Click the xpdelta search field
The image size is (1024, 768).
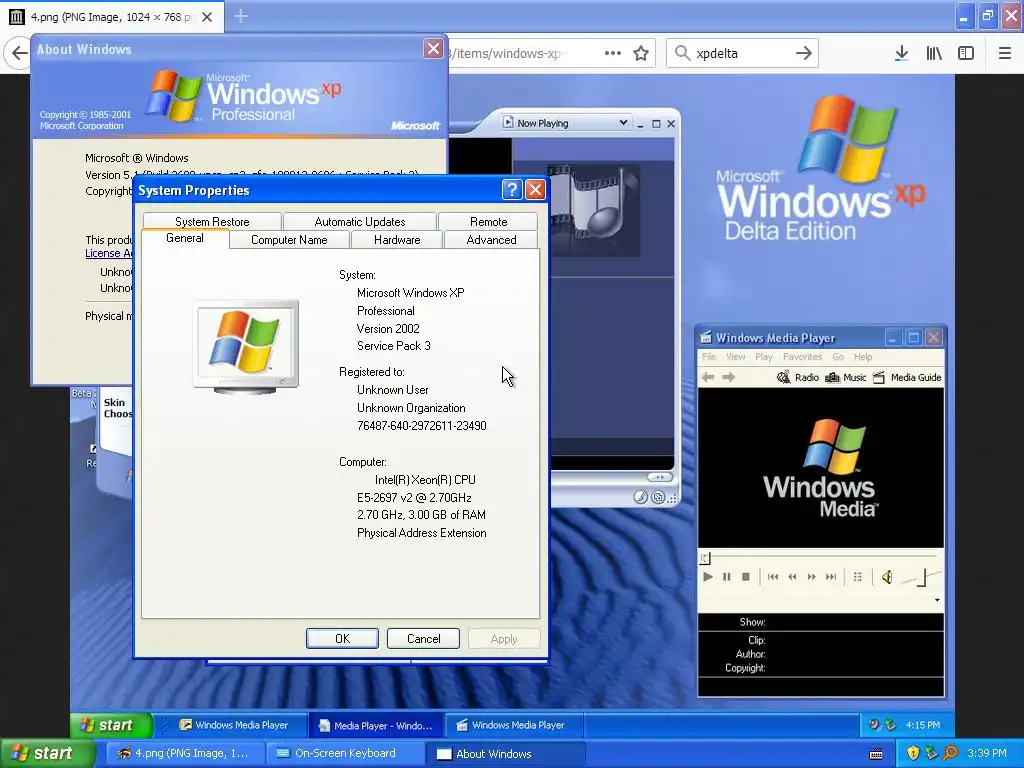pos(742,53)
